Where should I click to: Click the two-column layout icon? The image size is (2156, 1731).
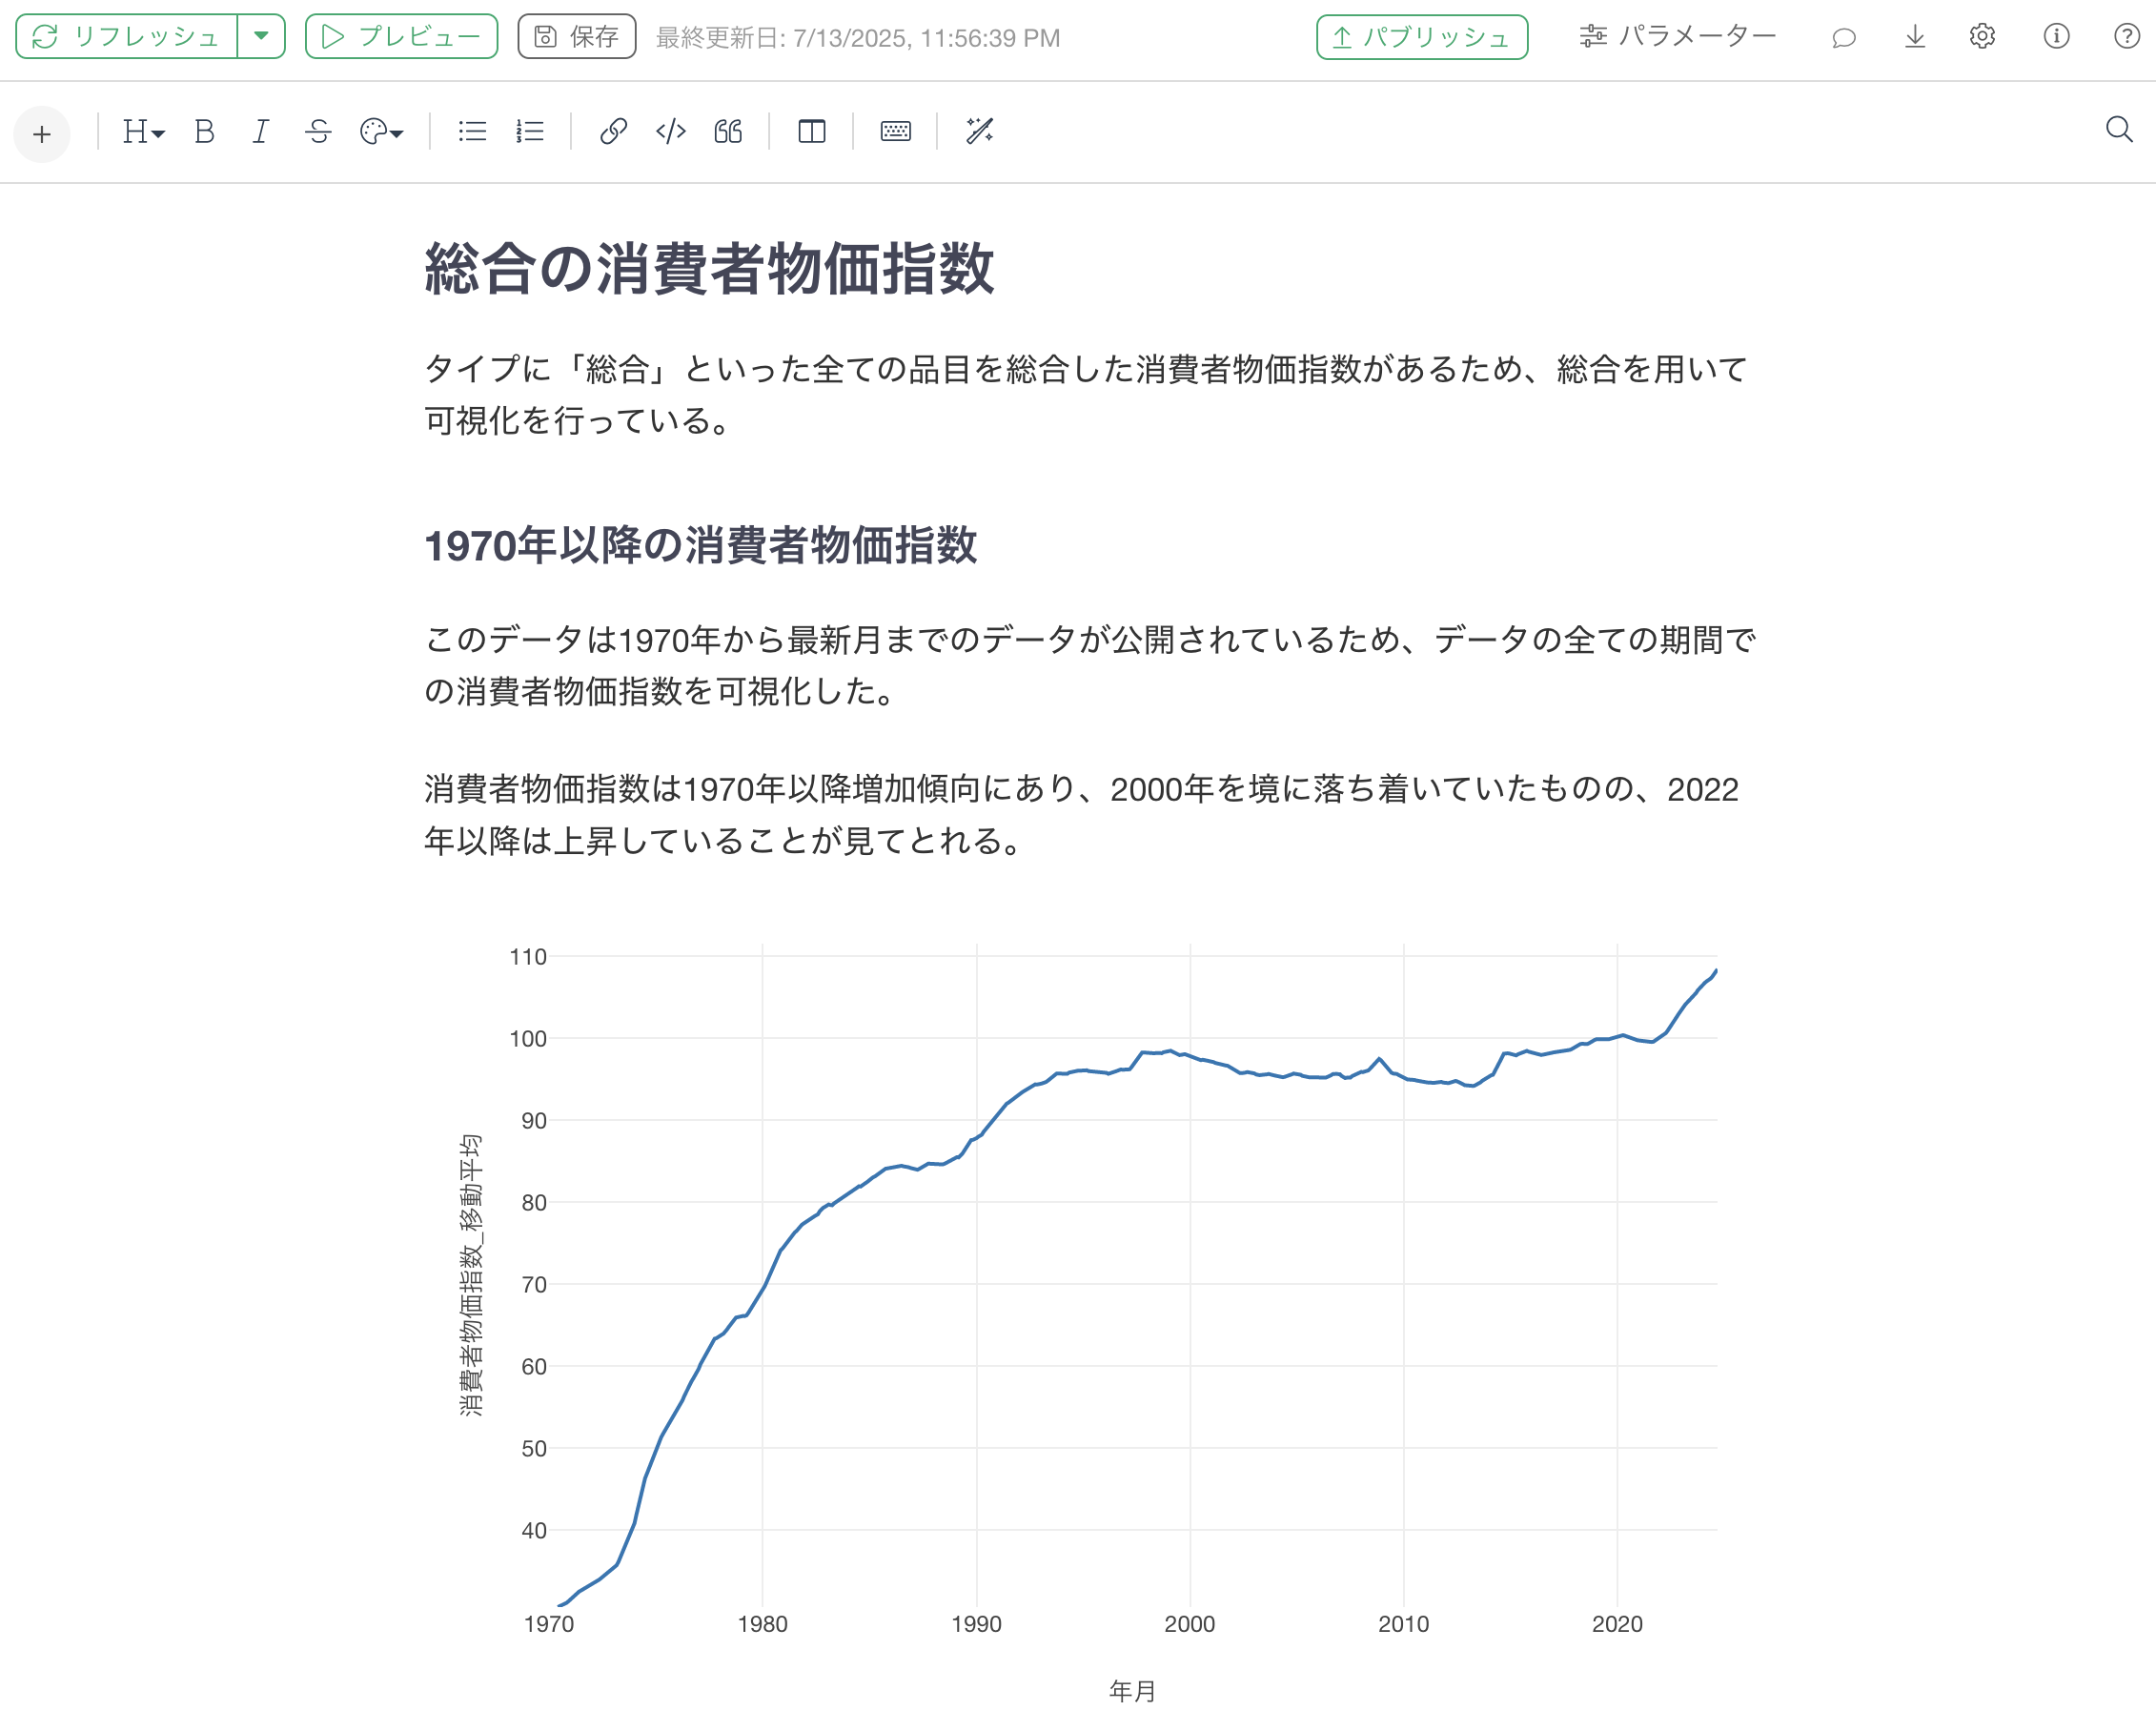(x=812, y=132)
